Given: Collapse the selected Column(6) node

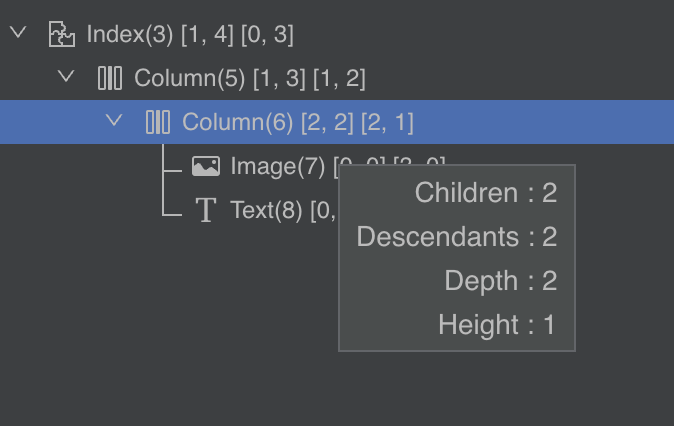Looking at the screenshot, I should (x=114, y=121).
